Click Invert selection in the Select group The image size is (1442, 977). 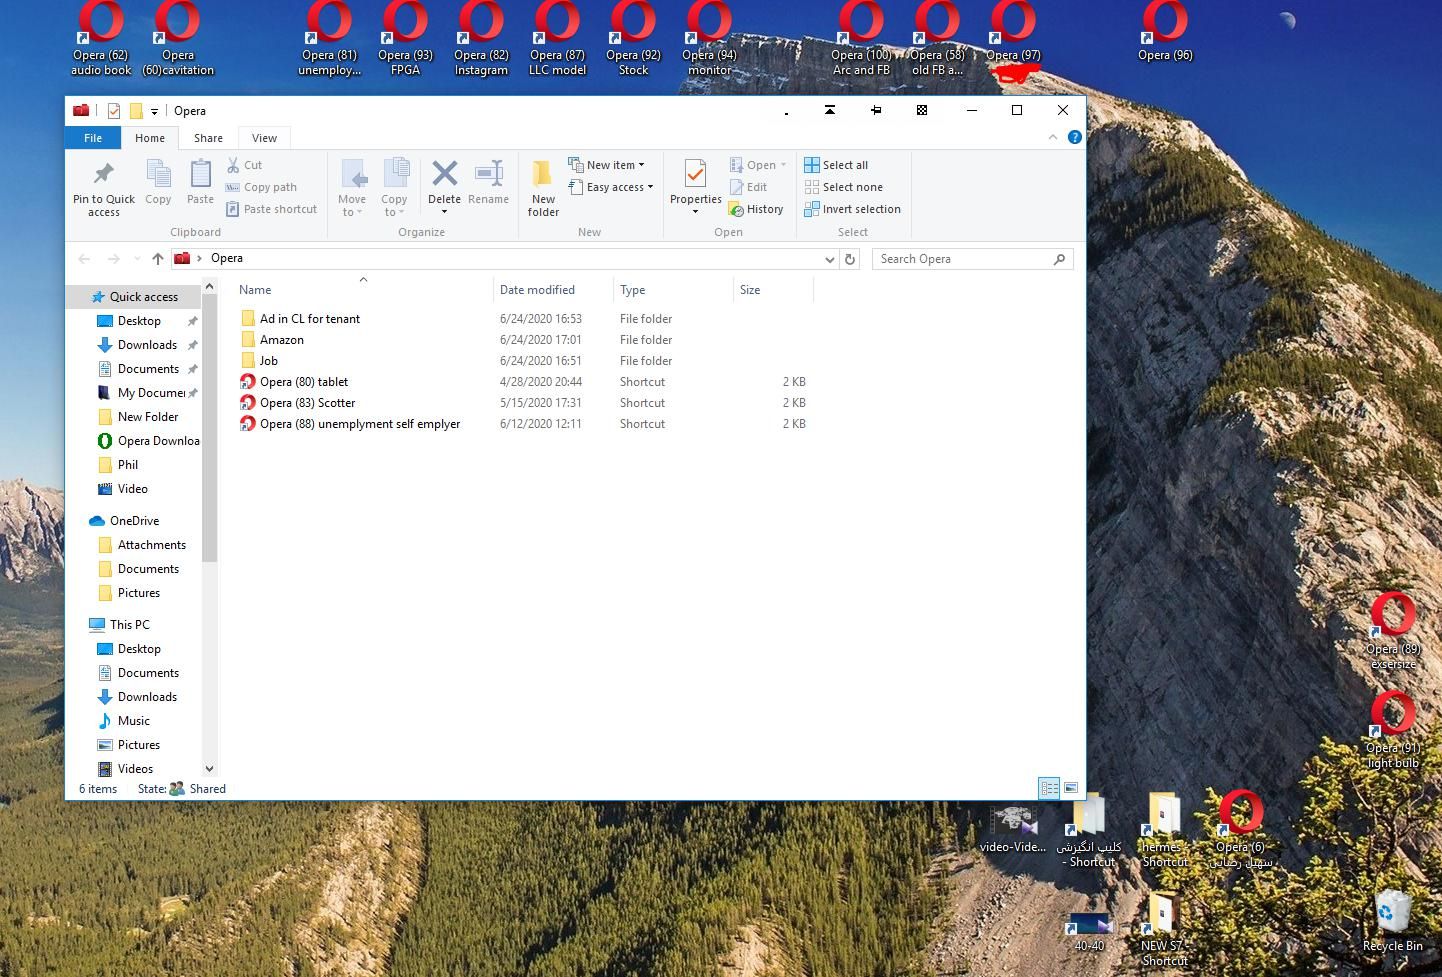[x=853, y=209]
